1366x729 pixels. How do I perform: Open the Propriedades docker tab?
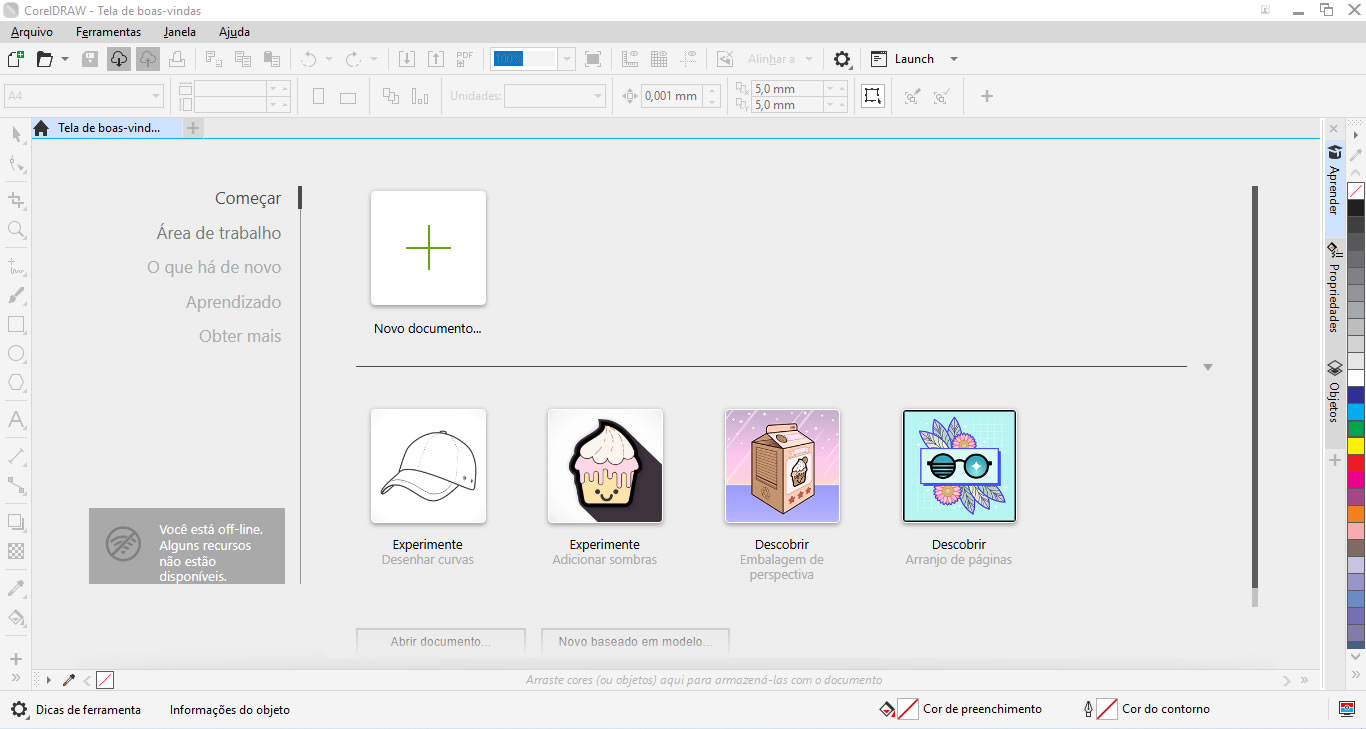(x=1334, y=288)
